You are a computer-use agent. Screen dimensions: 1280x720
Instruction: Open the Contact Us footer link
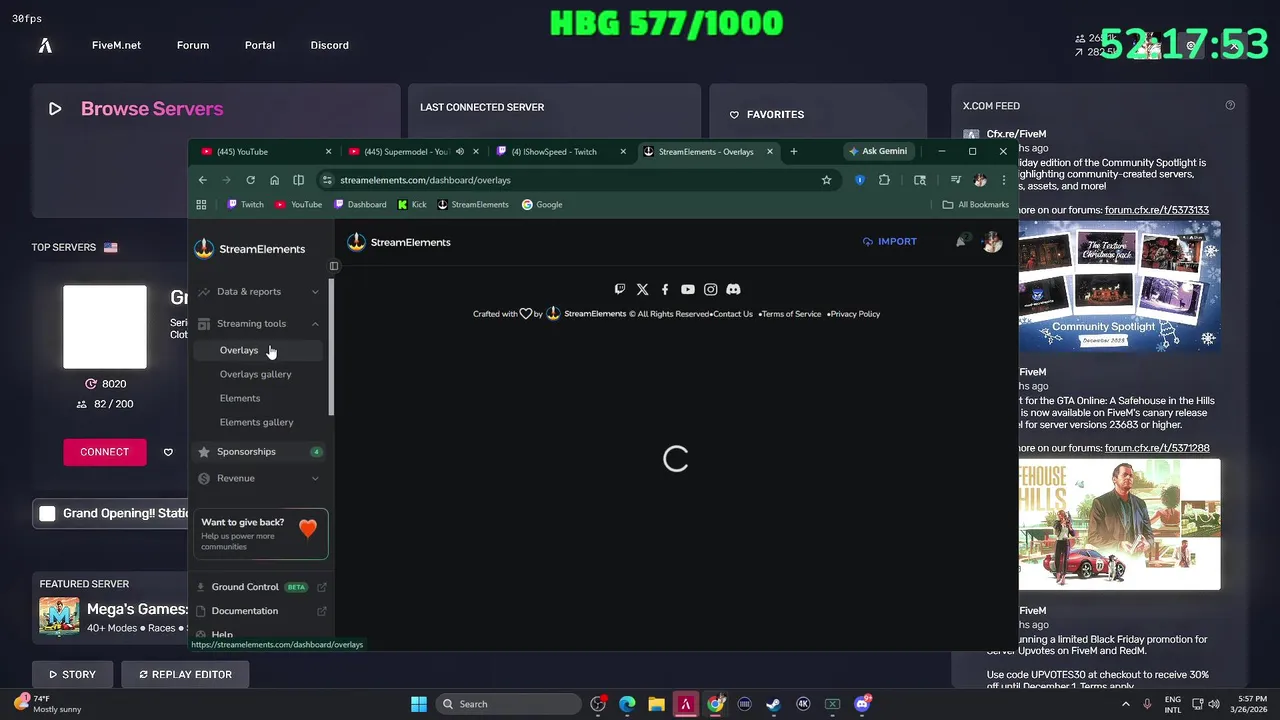[733, 314]
